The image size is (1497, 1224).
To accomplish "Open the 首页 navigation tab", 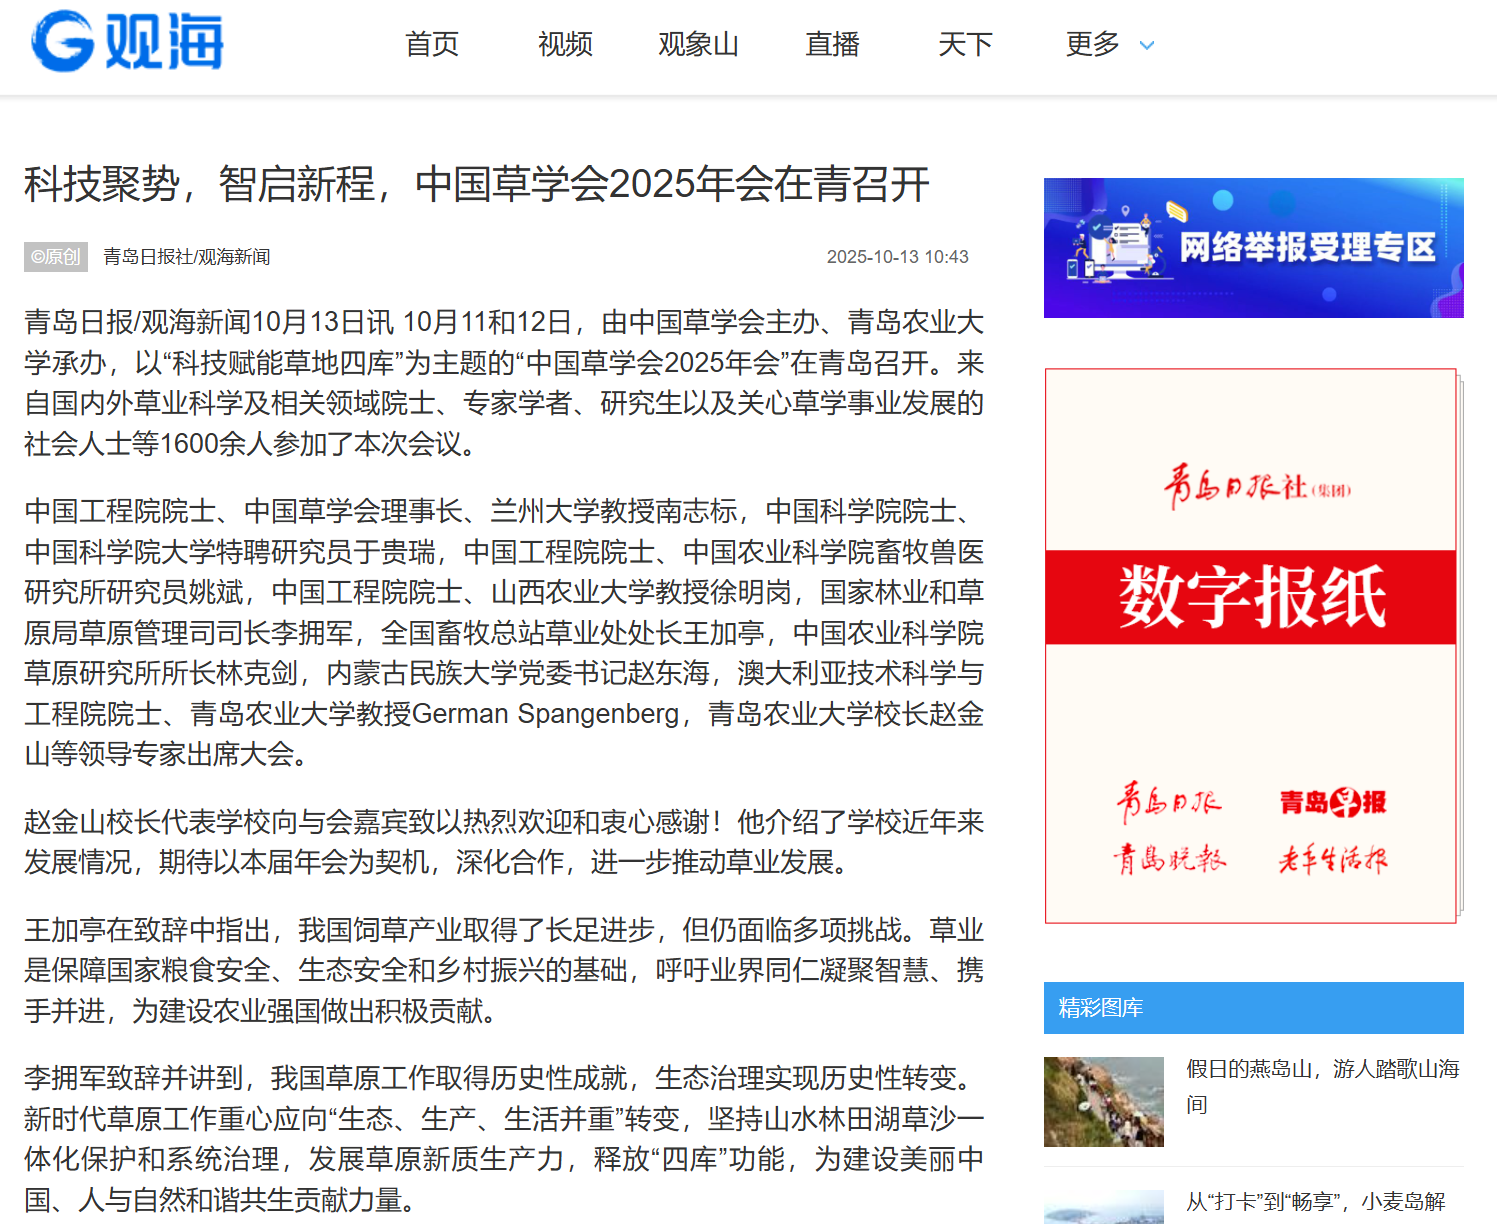I will coord(431,44).
